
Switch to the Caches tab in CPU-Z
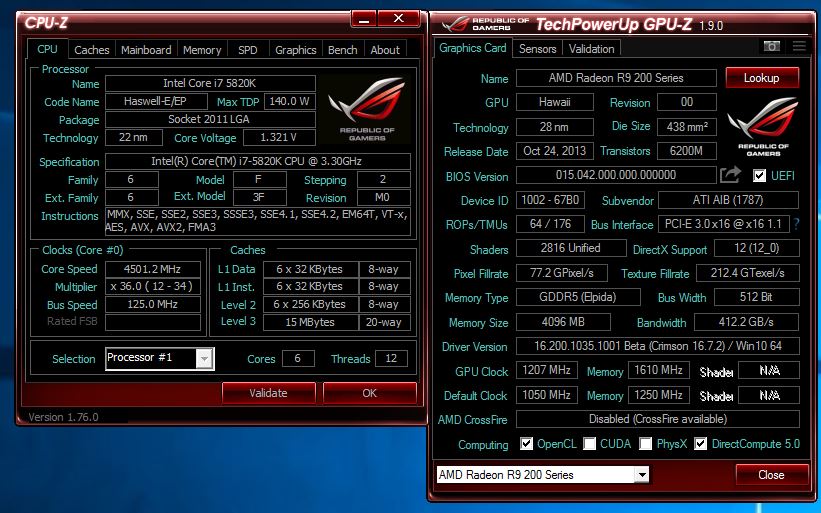click(x=92, y=50)
